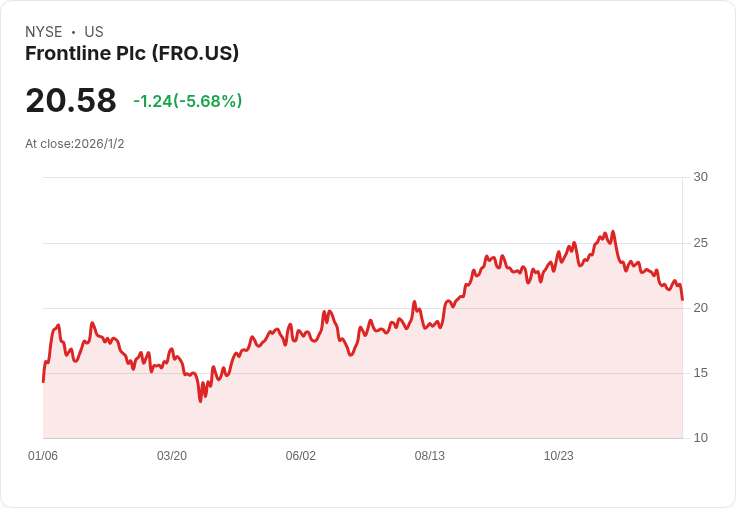The width and height of the screenshot is (736, 508).
Task: Click the highest peak of the price line
Action: (612, 232)
